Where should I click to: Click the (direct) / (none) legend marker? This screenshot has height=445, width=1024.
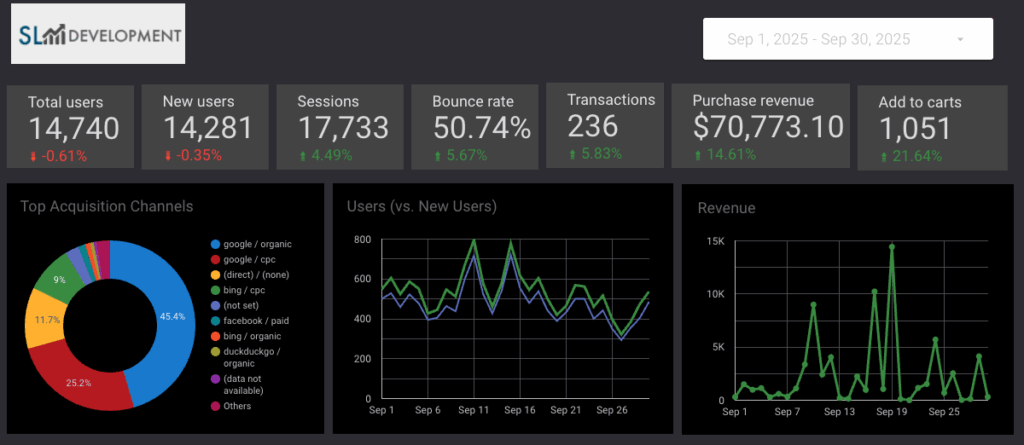pyautogui.click(x=215, y=276)
